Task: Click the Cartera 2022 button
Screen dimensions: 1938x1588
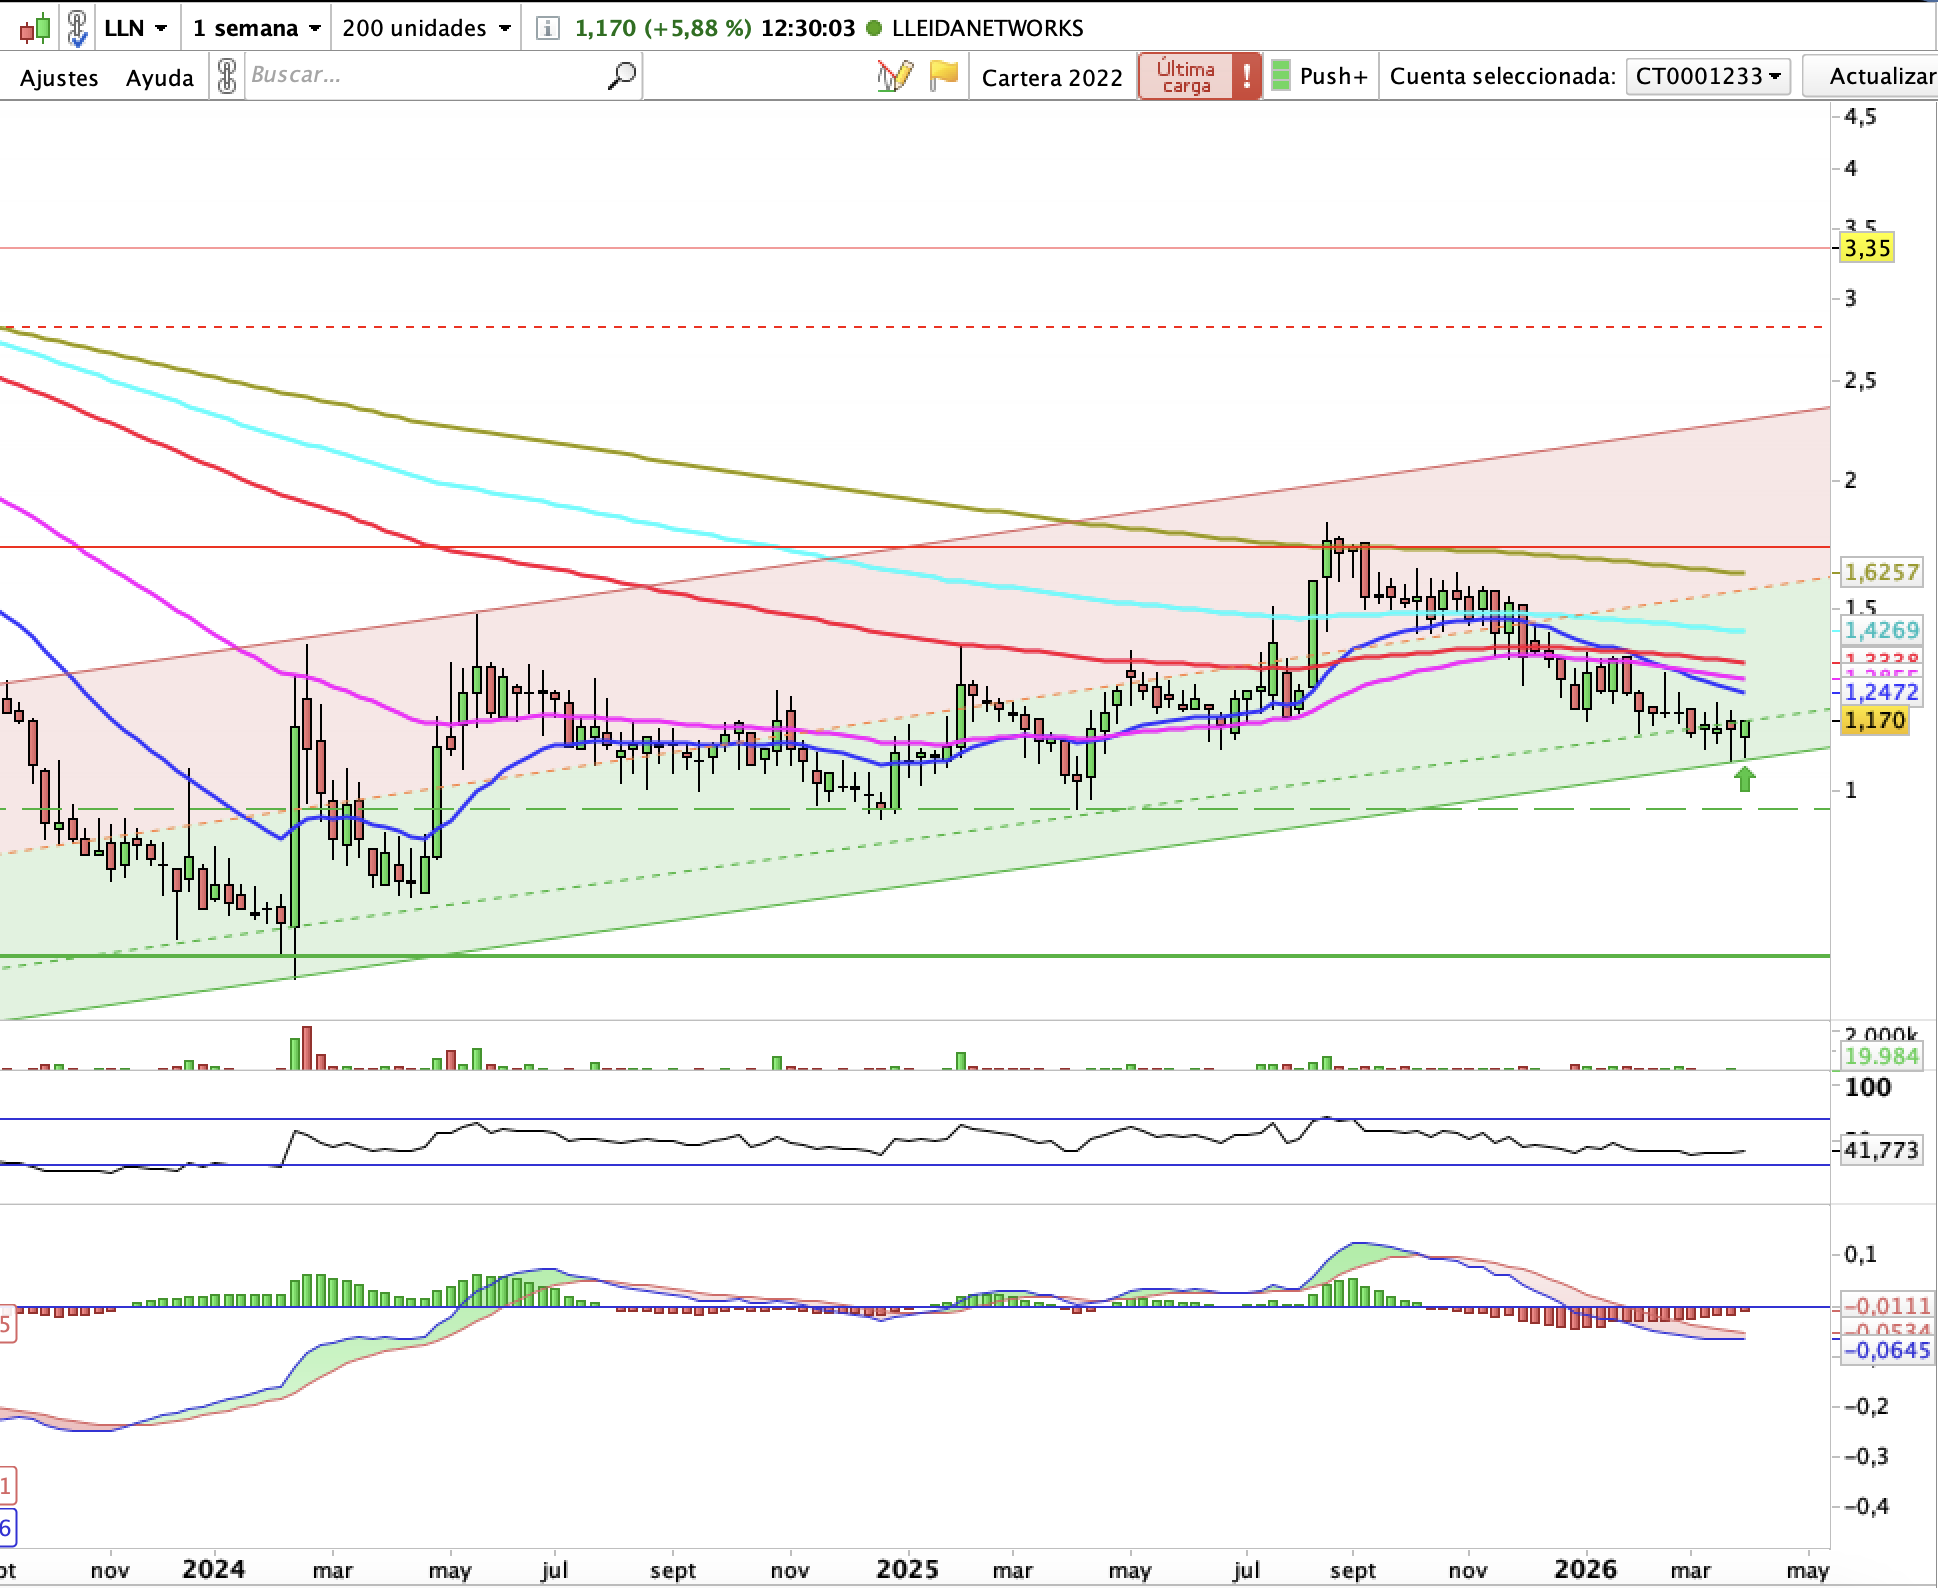Action: 1052,78
